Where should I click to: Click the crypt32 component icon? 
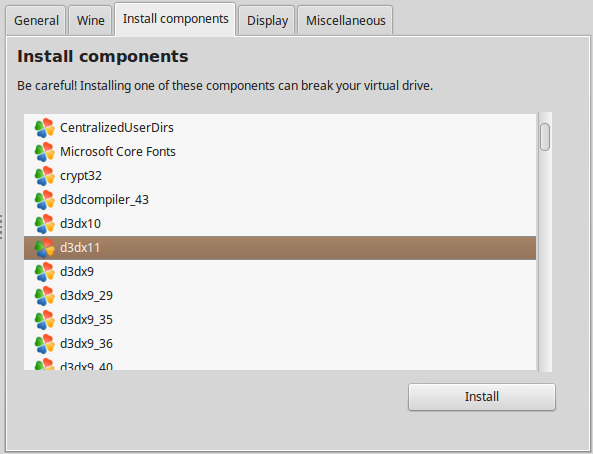(x=45, y=176)
